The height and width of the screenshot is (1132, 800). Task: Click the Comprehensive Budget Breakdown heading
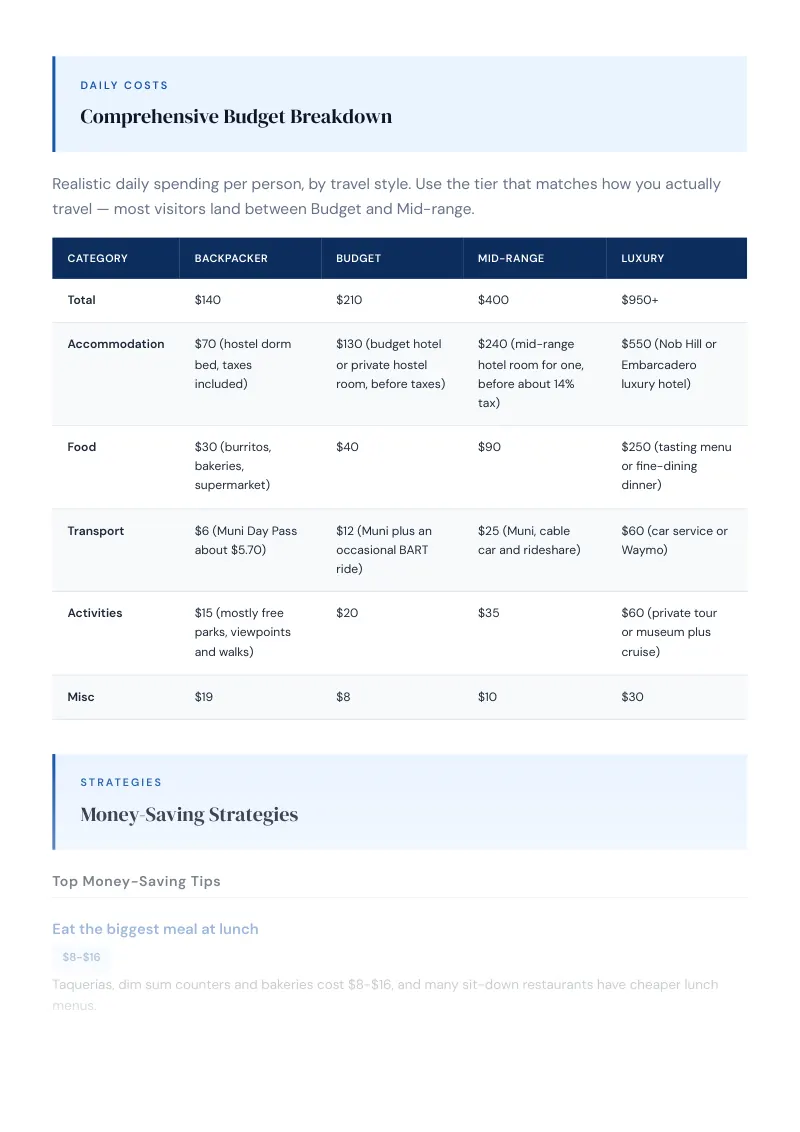coord(236,117)
